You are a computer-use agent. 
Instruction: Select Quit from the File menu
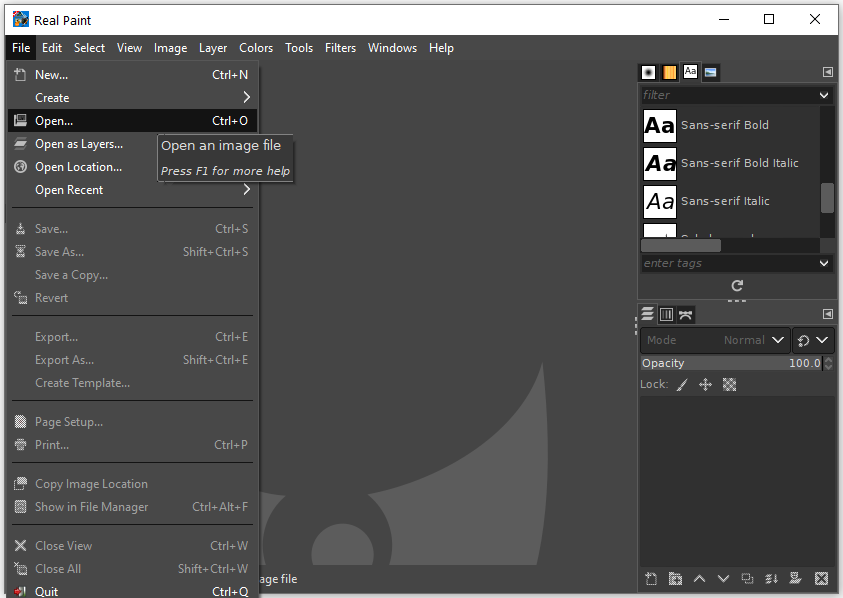pos(132,590)
